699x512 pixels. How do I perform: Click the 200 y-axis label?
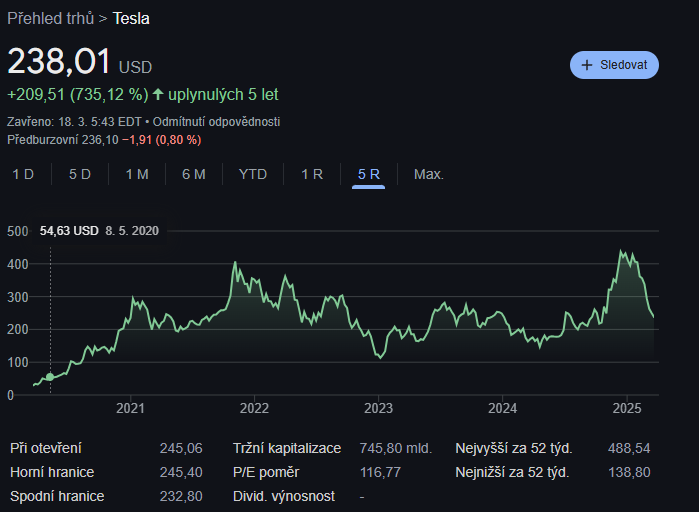[18, 330]
